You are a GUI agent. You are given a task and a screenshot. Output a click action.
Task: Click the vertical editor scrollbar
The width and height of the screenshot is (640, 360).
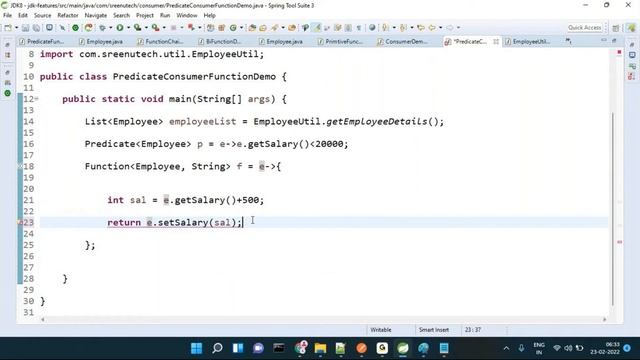click(x=613, y=209)
